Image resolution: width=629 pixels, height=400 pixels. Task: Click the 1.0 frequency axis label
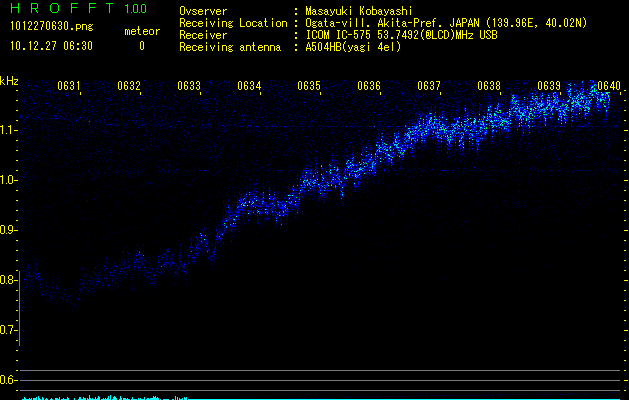click(x=8, y=180)
